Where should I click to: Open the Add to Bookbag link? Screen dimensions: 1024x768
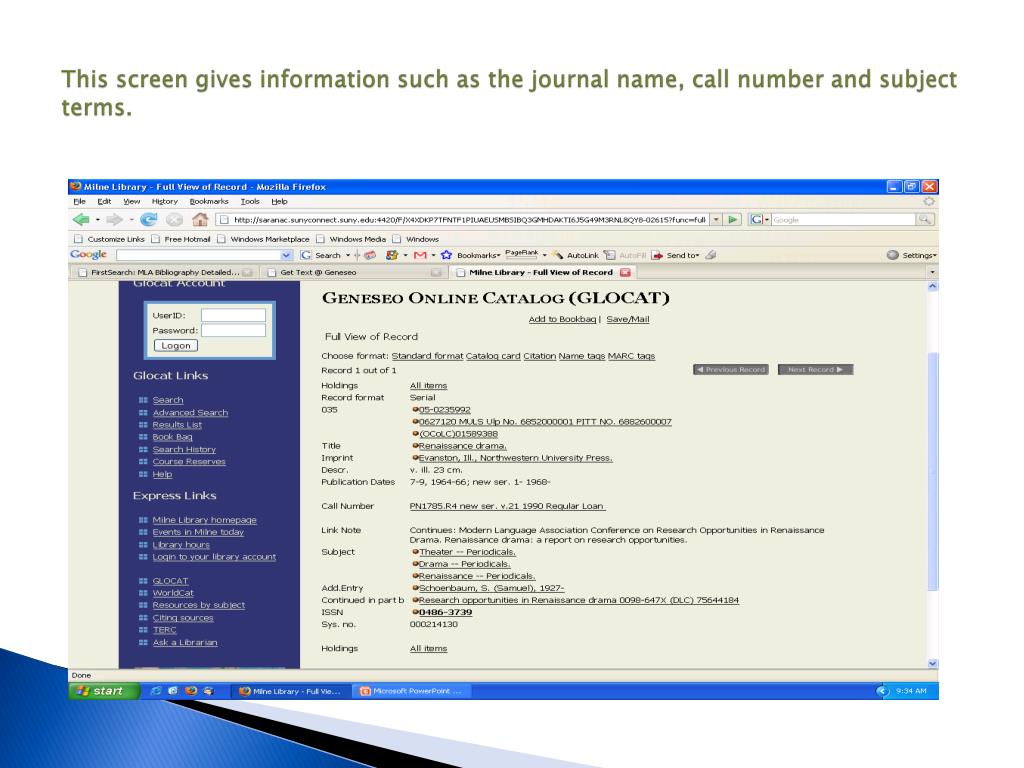coord(562,319)
